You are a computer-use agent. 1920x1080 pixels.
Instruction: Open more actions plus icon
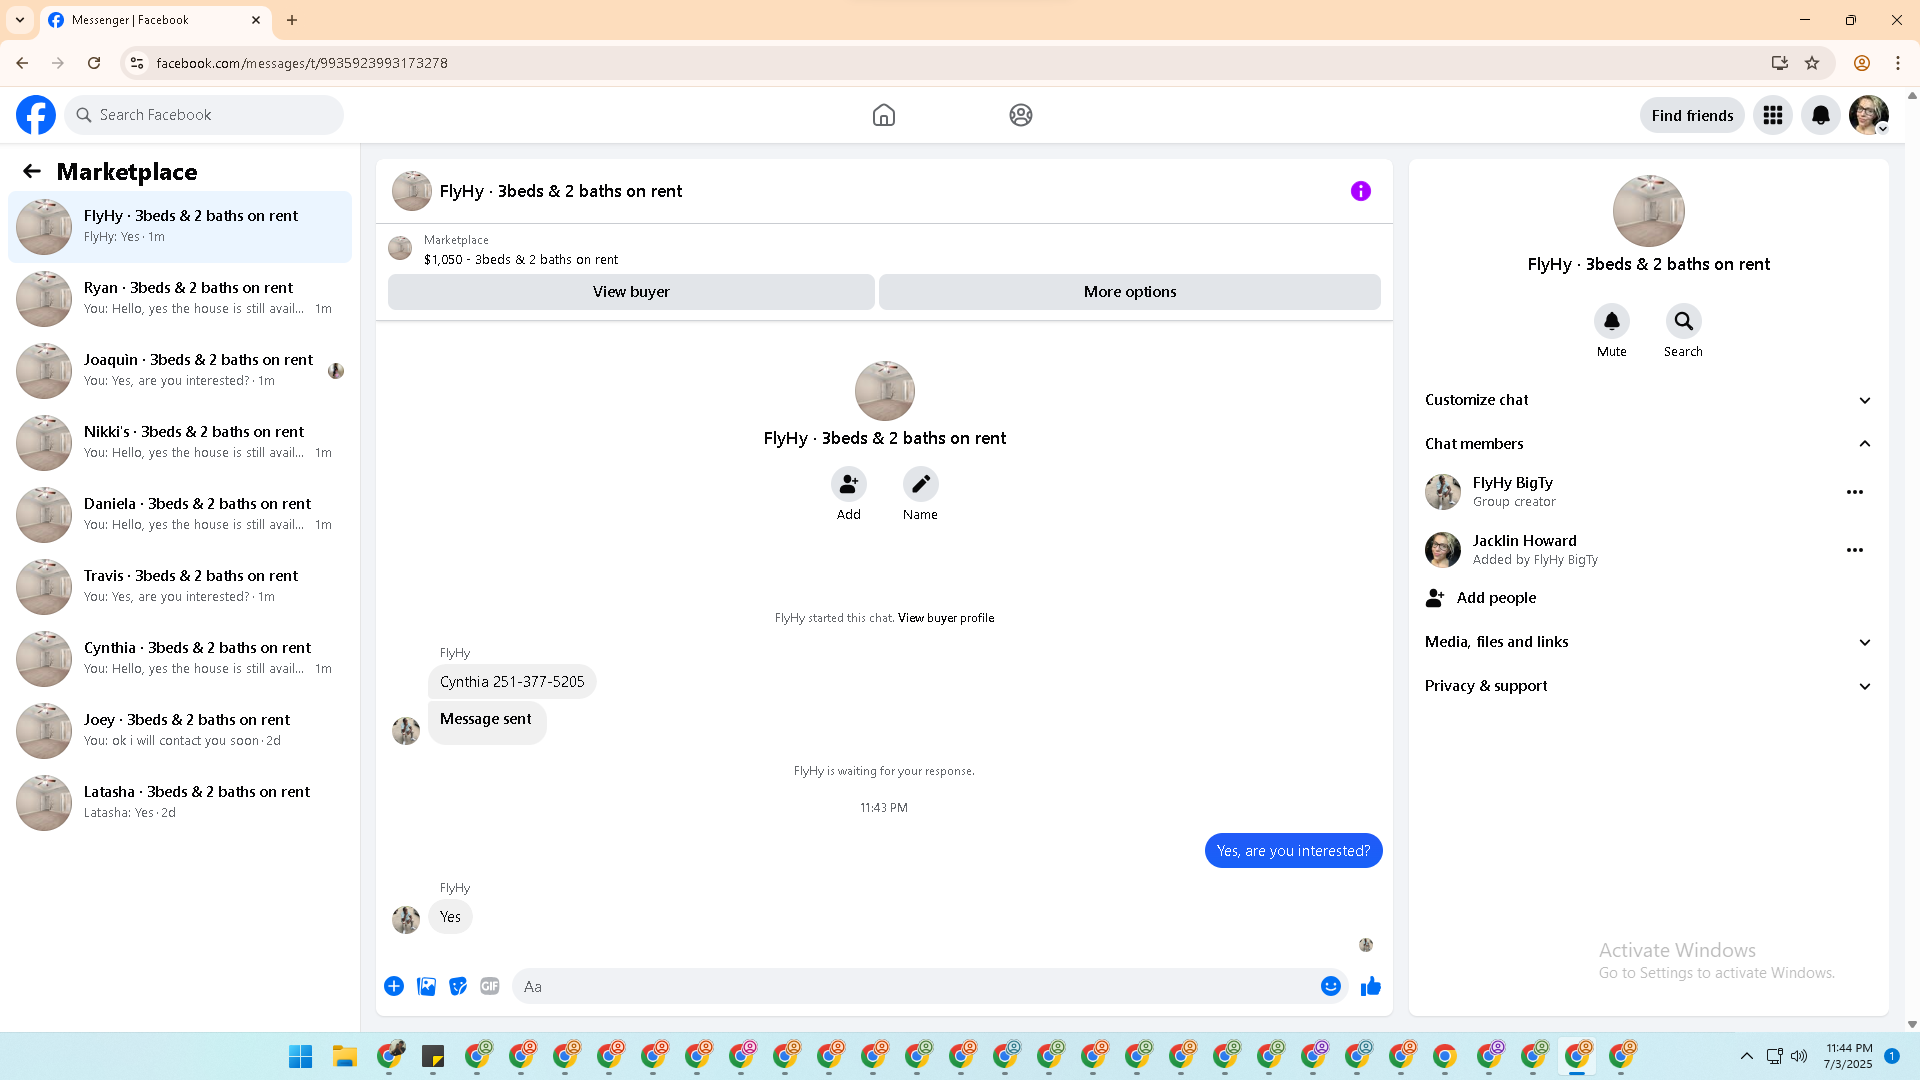click(x=394, y=987)
